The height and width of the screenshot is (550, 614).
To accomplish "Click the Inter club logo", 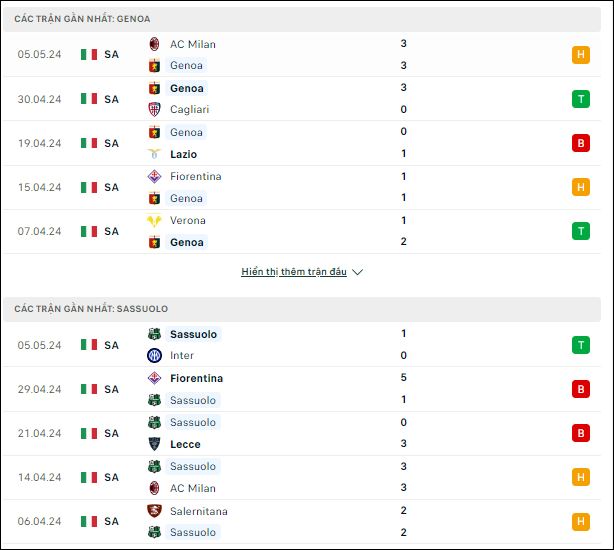I will tap(154, 355).
